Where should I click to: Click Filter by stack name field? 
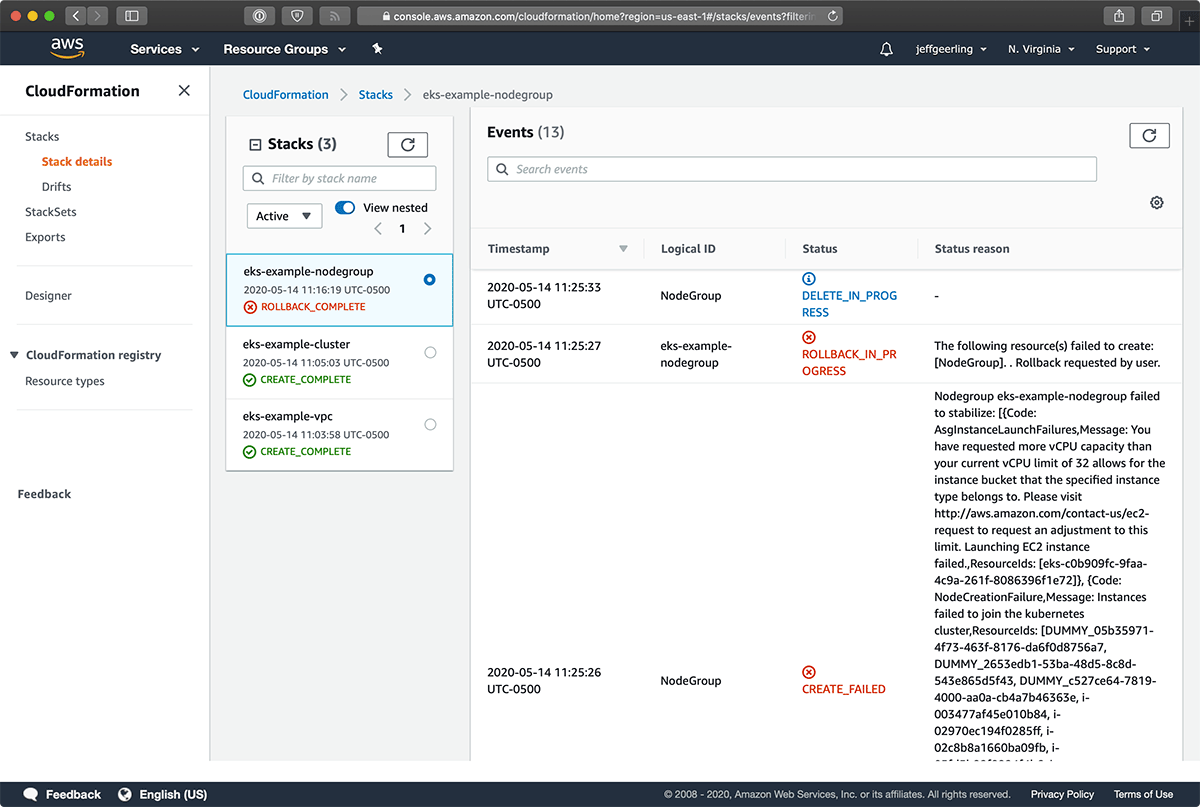pyautogui.click(x=339, y=178)
